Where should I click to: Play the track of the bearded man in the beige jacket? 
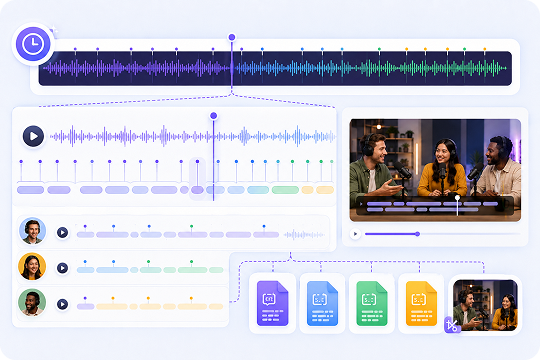(x=62, y=304)
